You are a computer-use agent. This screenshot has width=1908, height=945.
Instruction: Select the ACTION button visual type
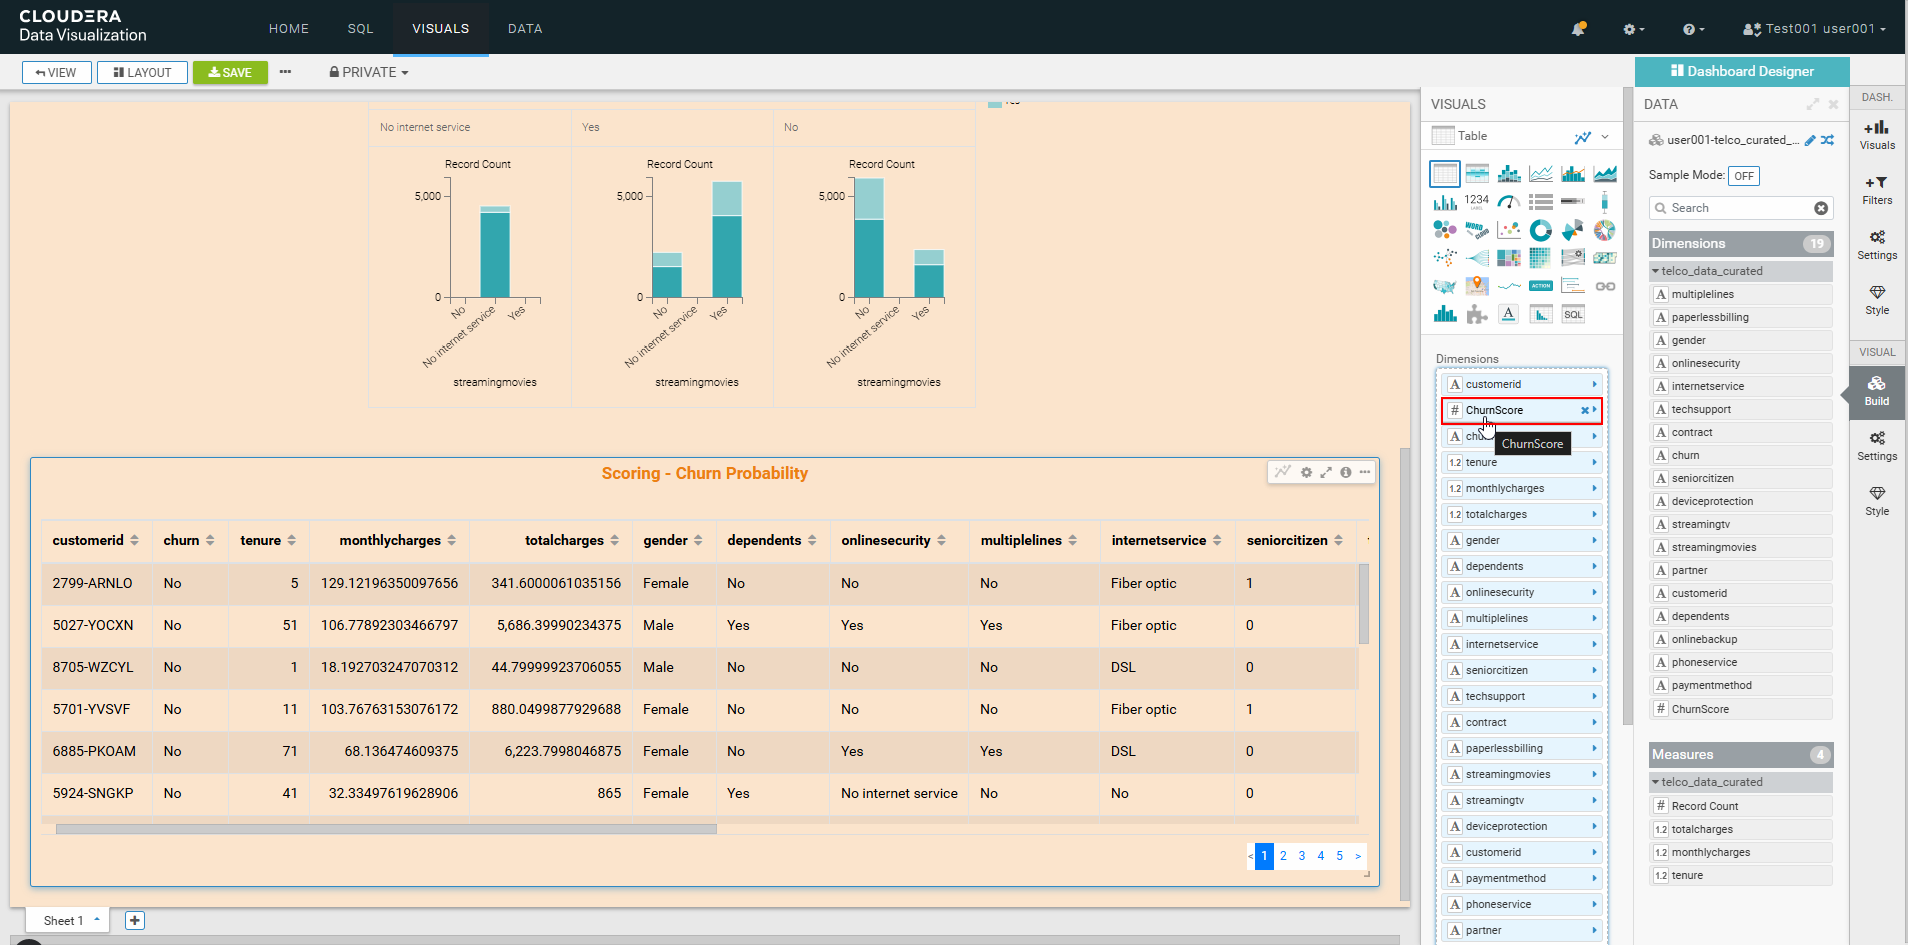click(x=1541, y=286)
